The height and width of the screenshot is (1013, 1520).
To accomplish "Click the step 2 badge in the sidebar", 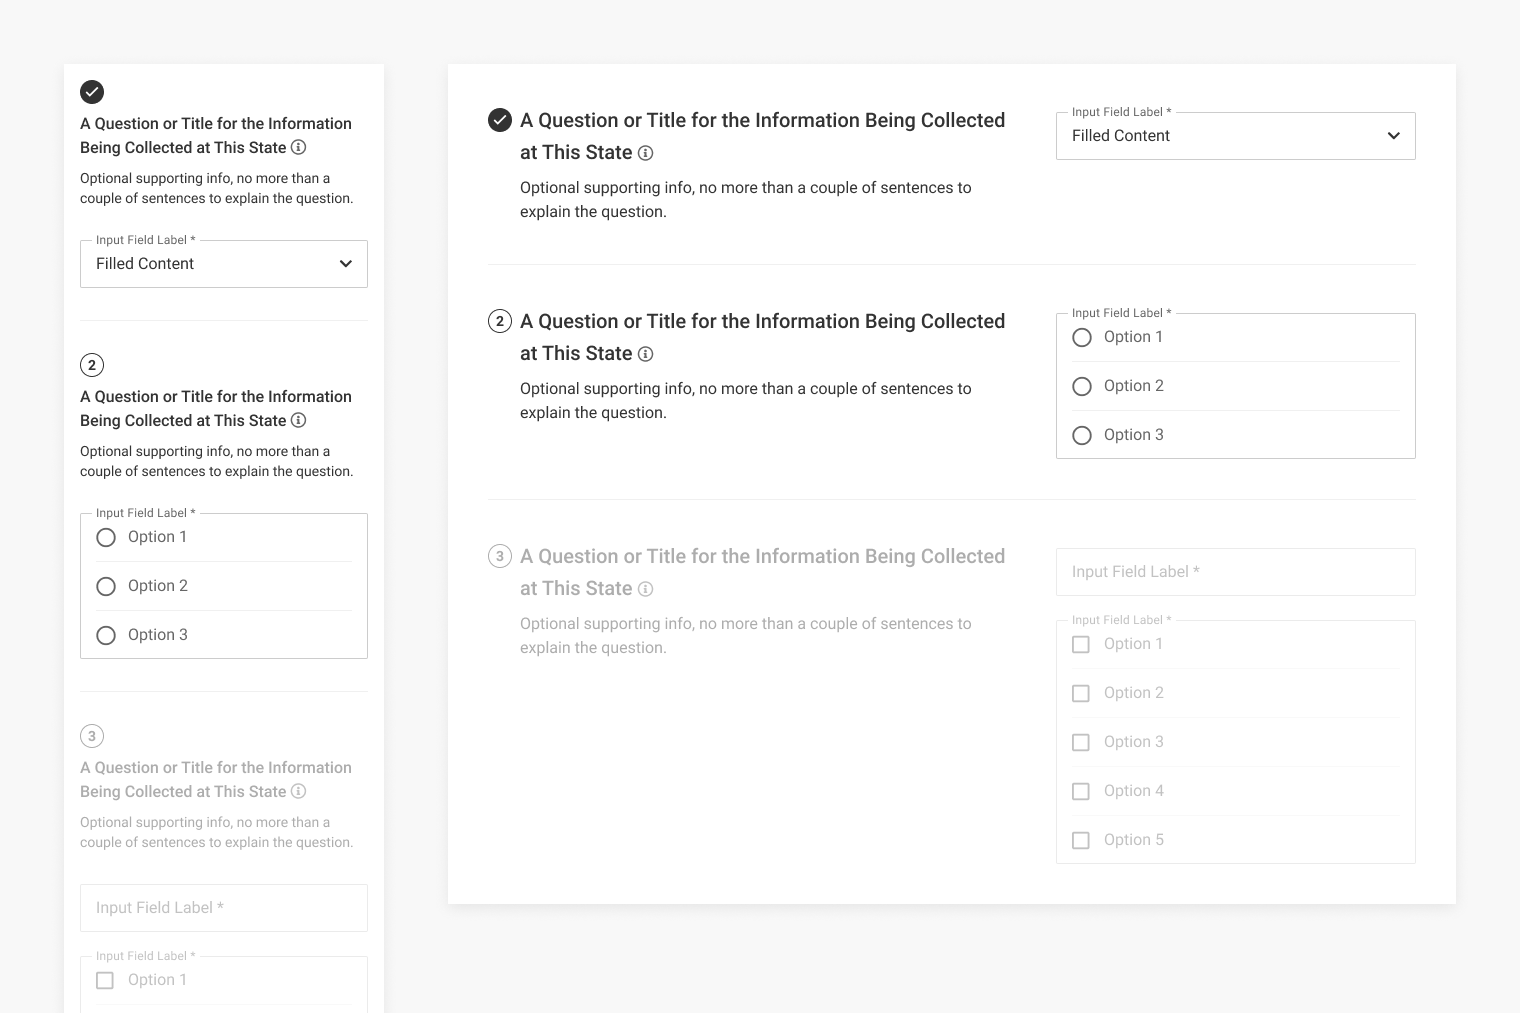I will click(x=92, y=365).
